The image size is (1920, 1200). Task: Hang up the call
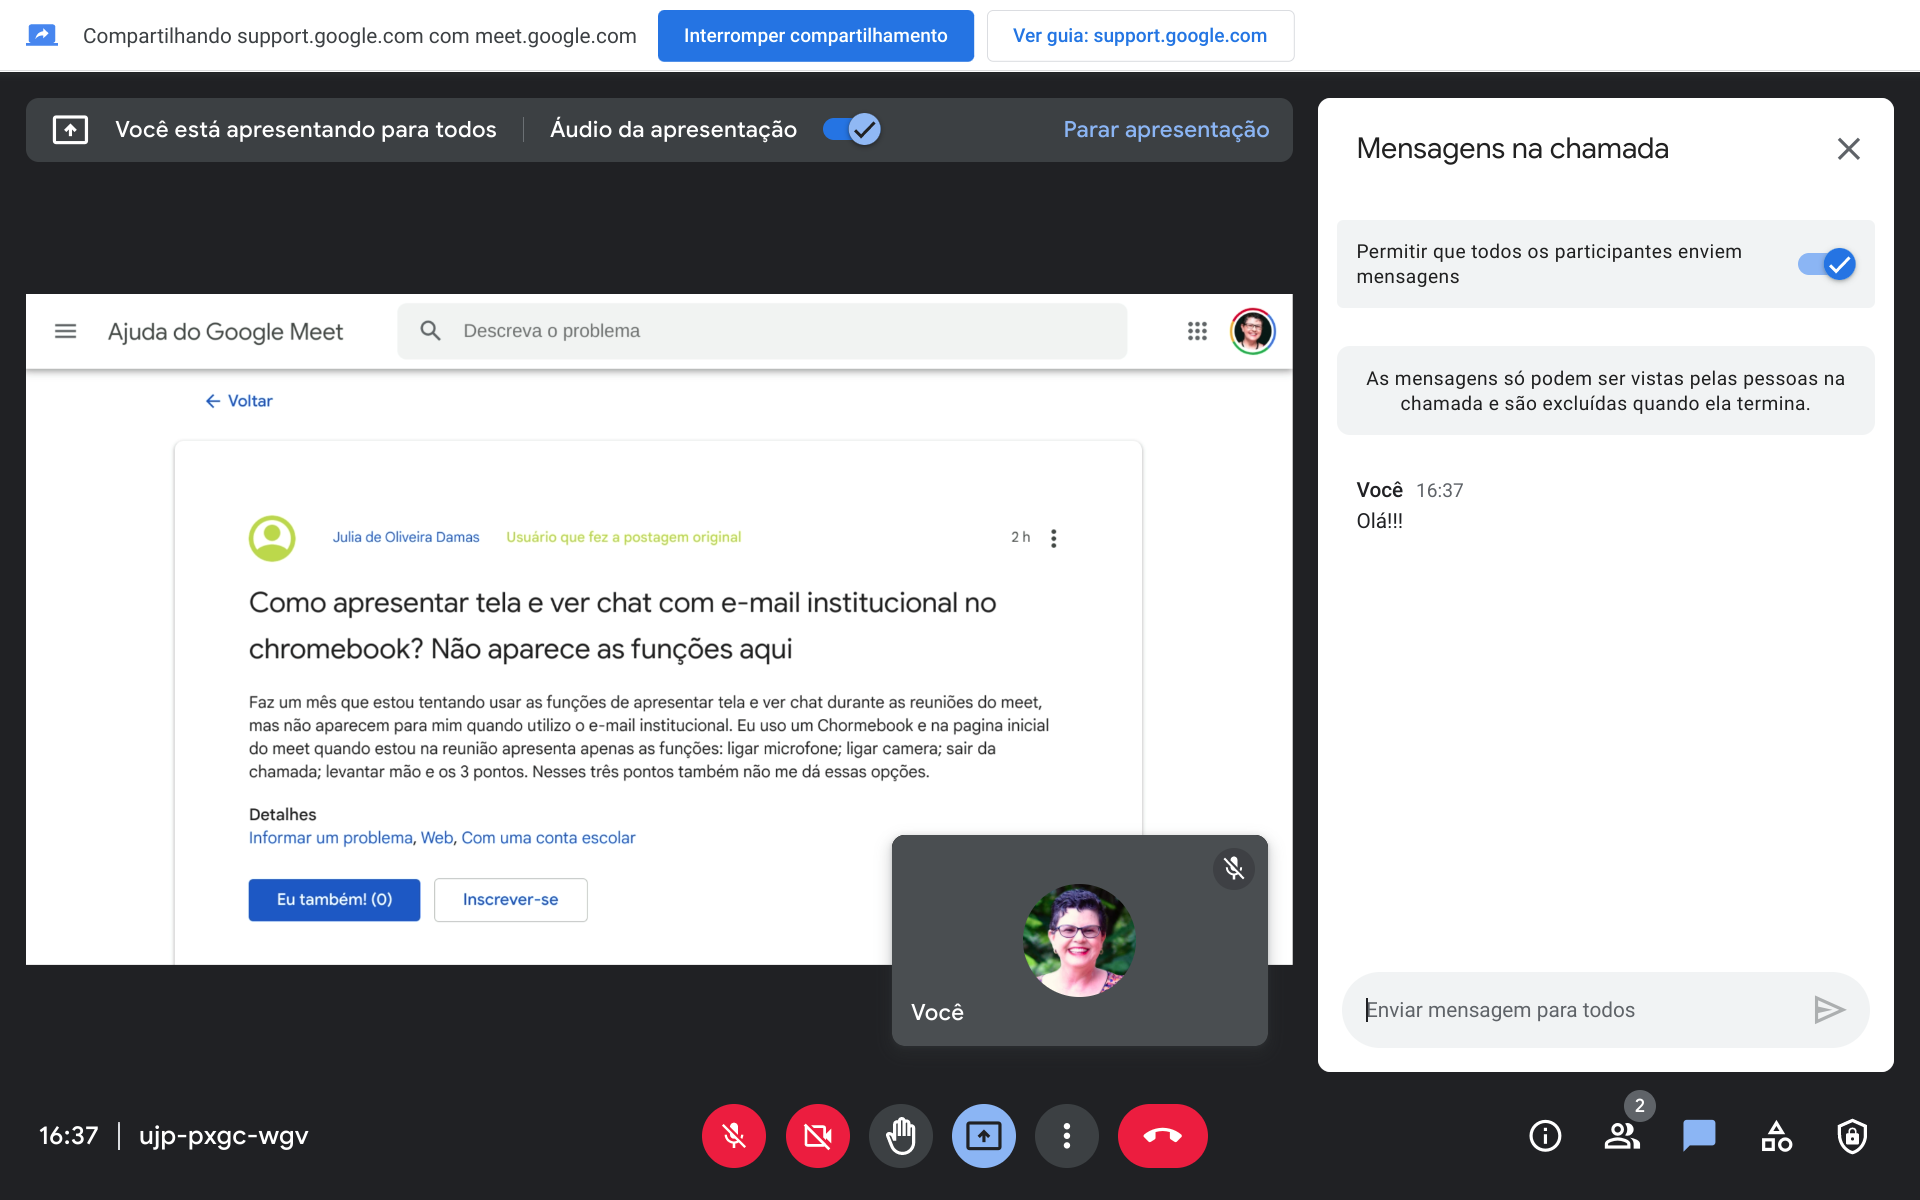point(1162,1136)
